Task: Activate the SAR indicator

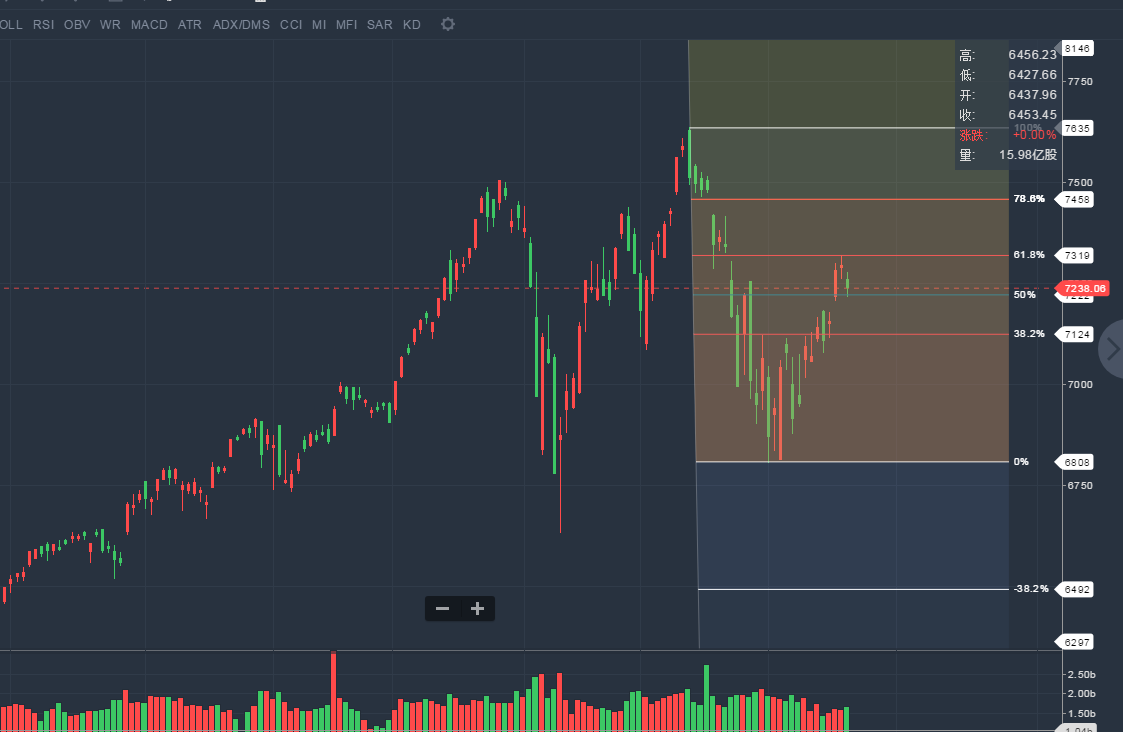Action: (x=380, y=24)
